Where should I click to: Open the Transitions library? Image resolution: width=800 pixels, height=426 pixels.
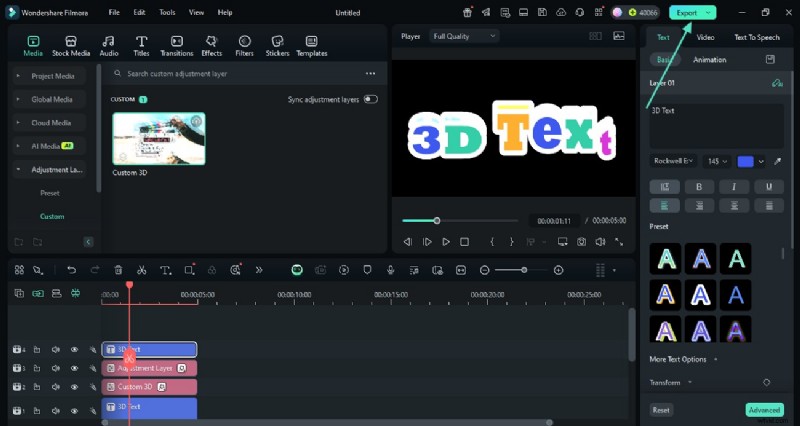(176, 44)
